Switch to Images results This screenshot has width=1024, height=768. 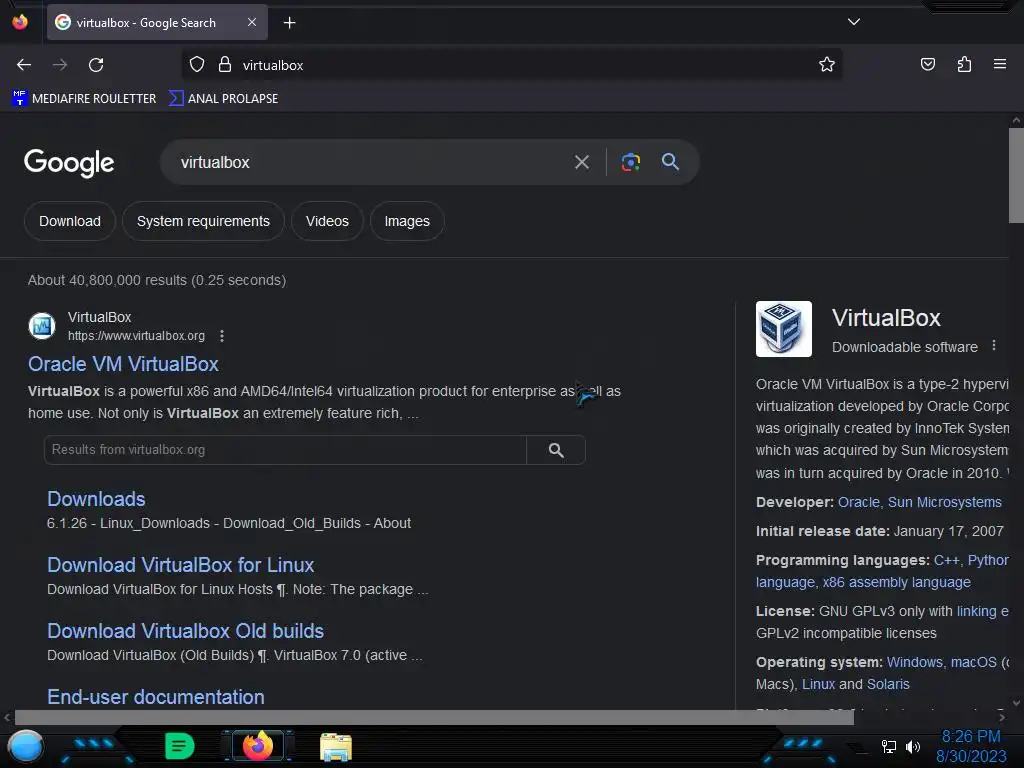tap(407, 221)
